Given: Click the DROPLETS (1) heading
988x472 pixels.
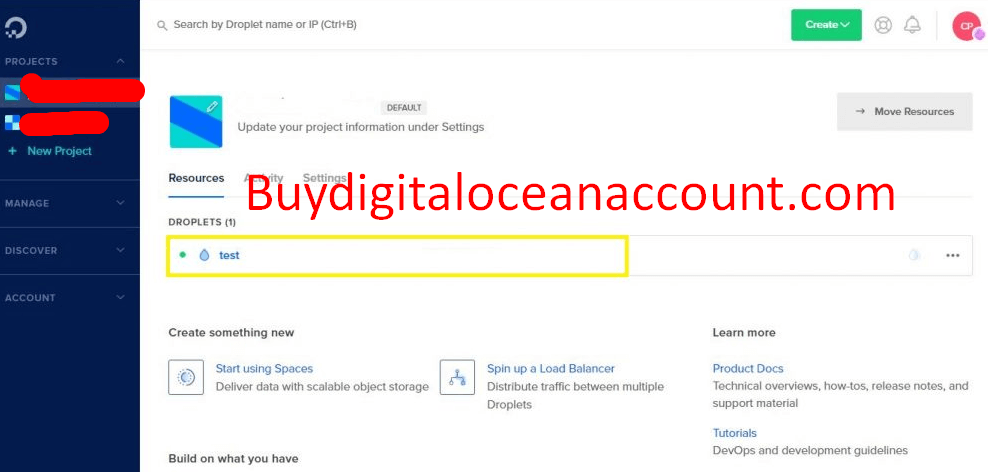Looking at the screenshot, I should click(x=202, y=222).
